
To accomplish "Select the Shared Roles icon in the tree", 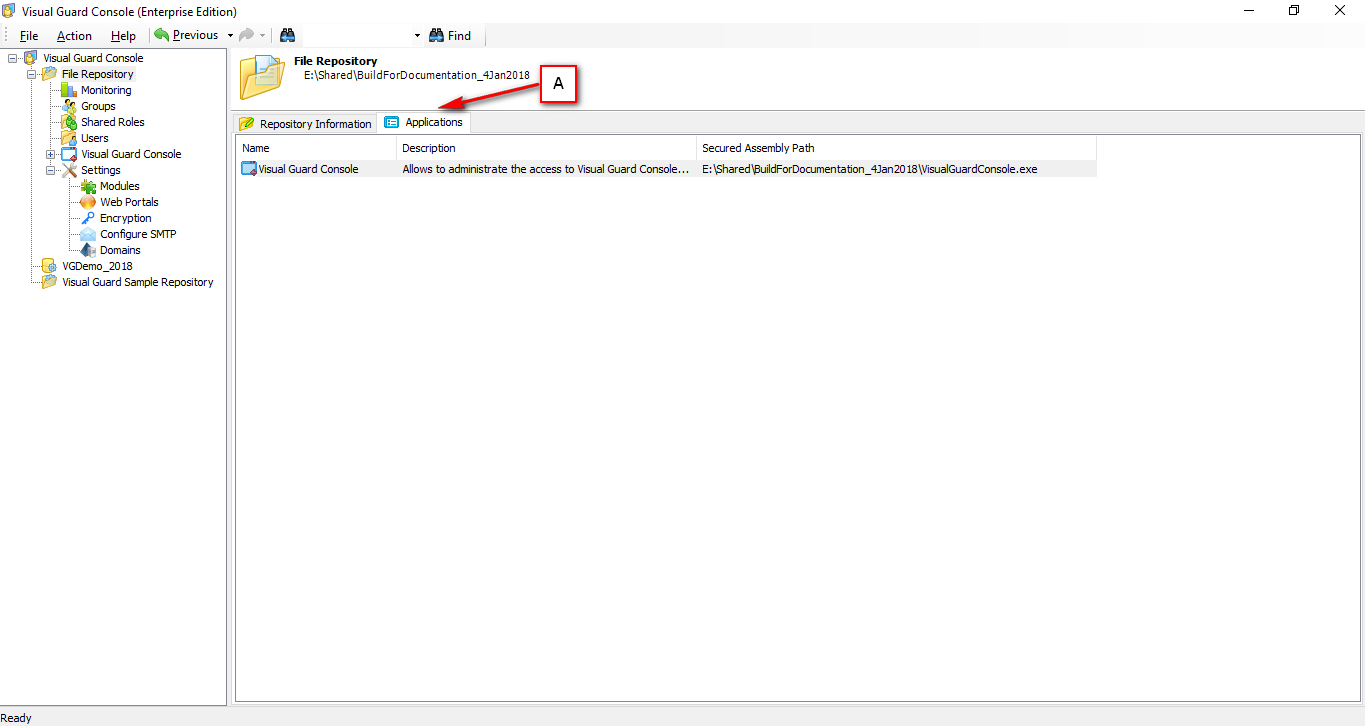I will pos(69,122).
